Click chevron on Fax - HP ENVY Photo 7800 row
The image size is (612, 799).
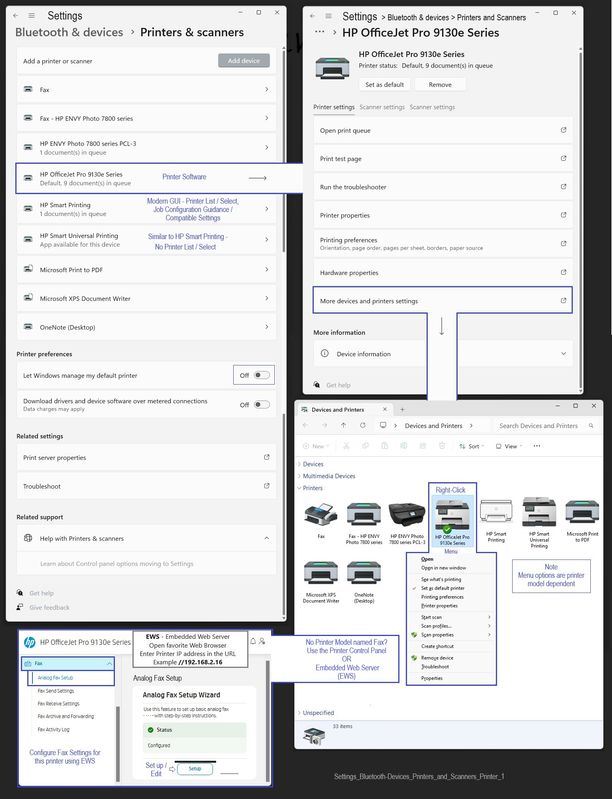click(x=267, y=118)
